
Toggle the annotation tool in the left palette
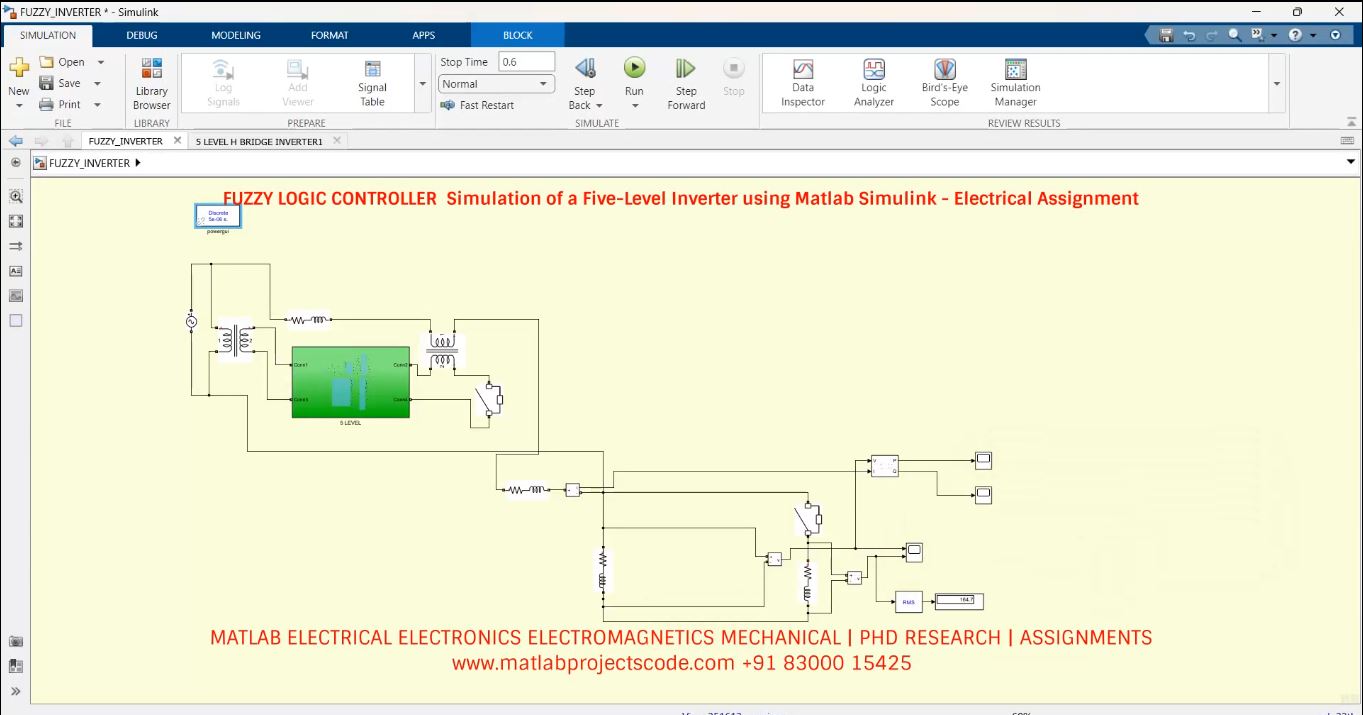tap(15, 270)
